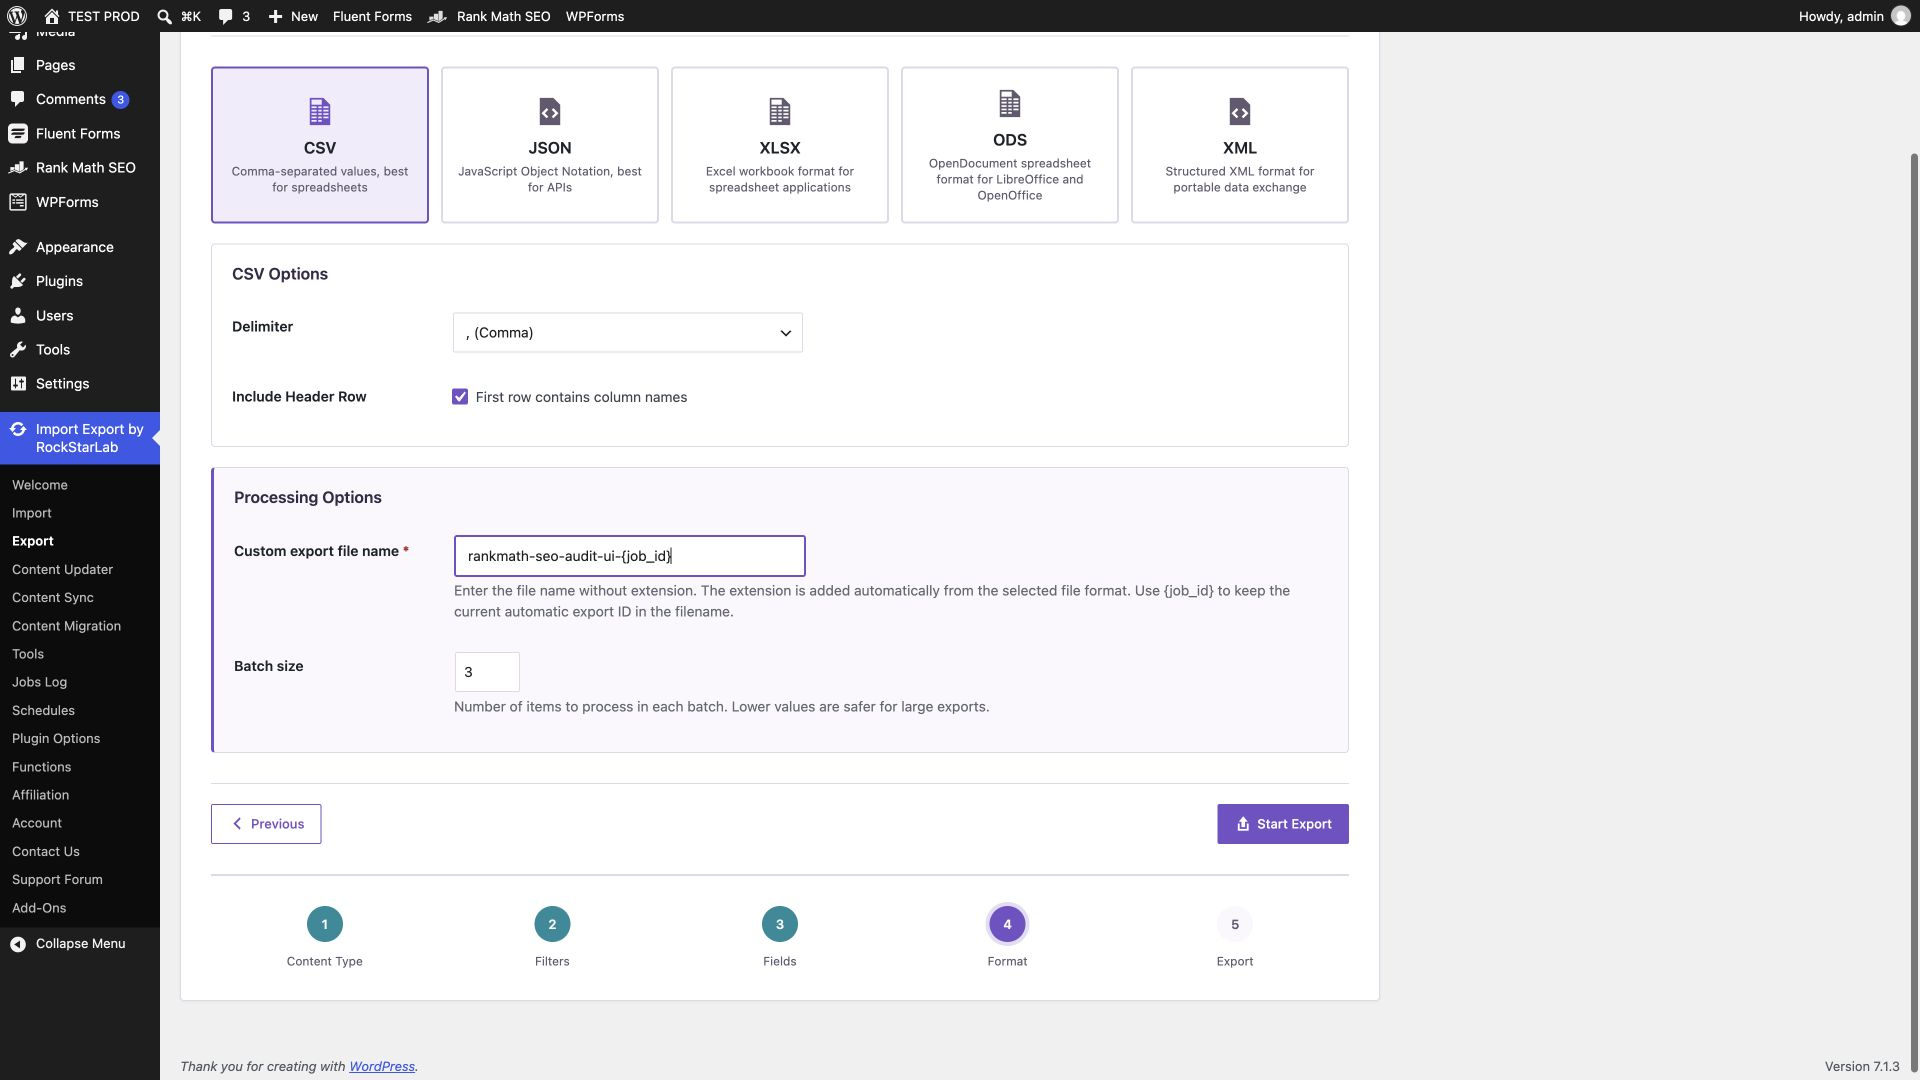Click the plus New icon in admin bar

[276, 16]
